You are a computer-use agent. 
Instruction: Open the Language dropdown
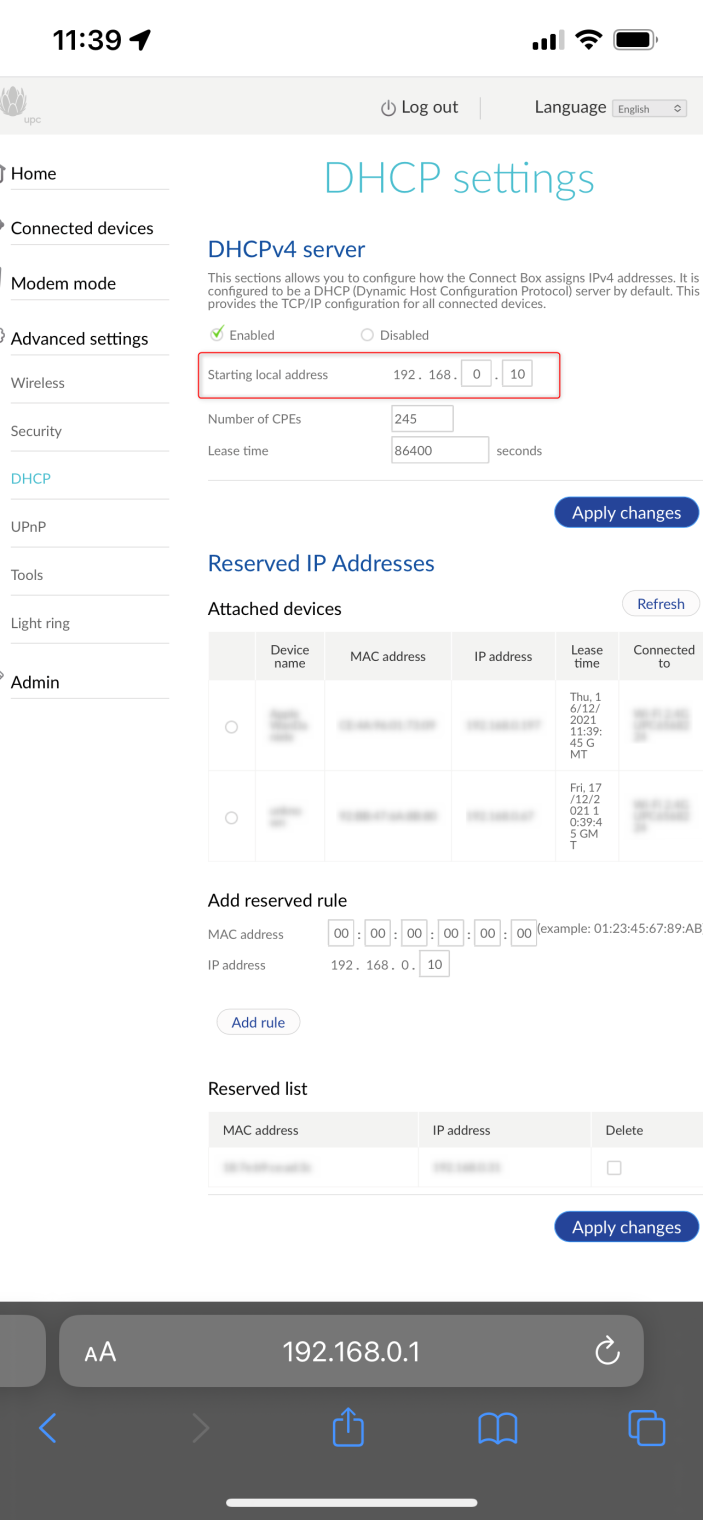point(649,108)
